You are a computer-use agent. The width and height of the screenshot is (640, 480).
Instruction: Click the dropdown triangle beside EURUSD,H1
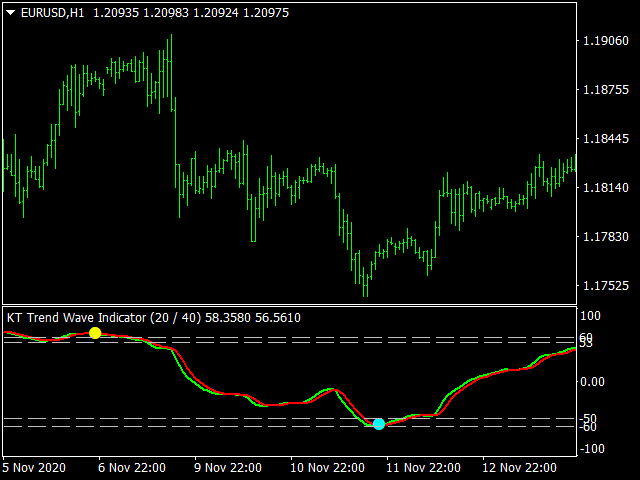[11, 13]
